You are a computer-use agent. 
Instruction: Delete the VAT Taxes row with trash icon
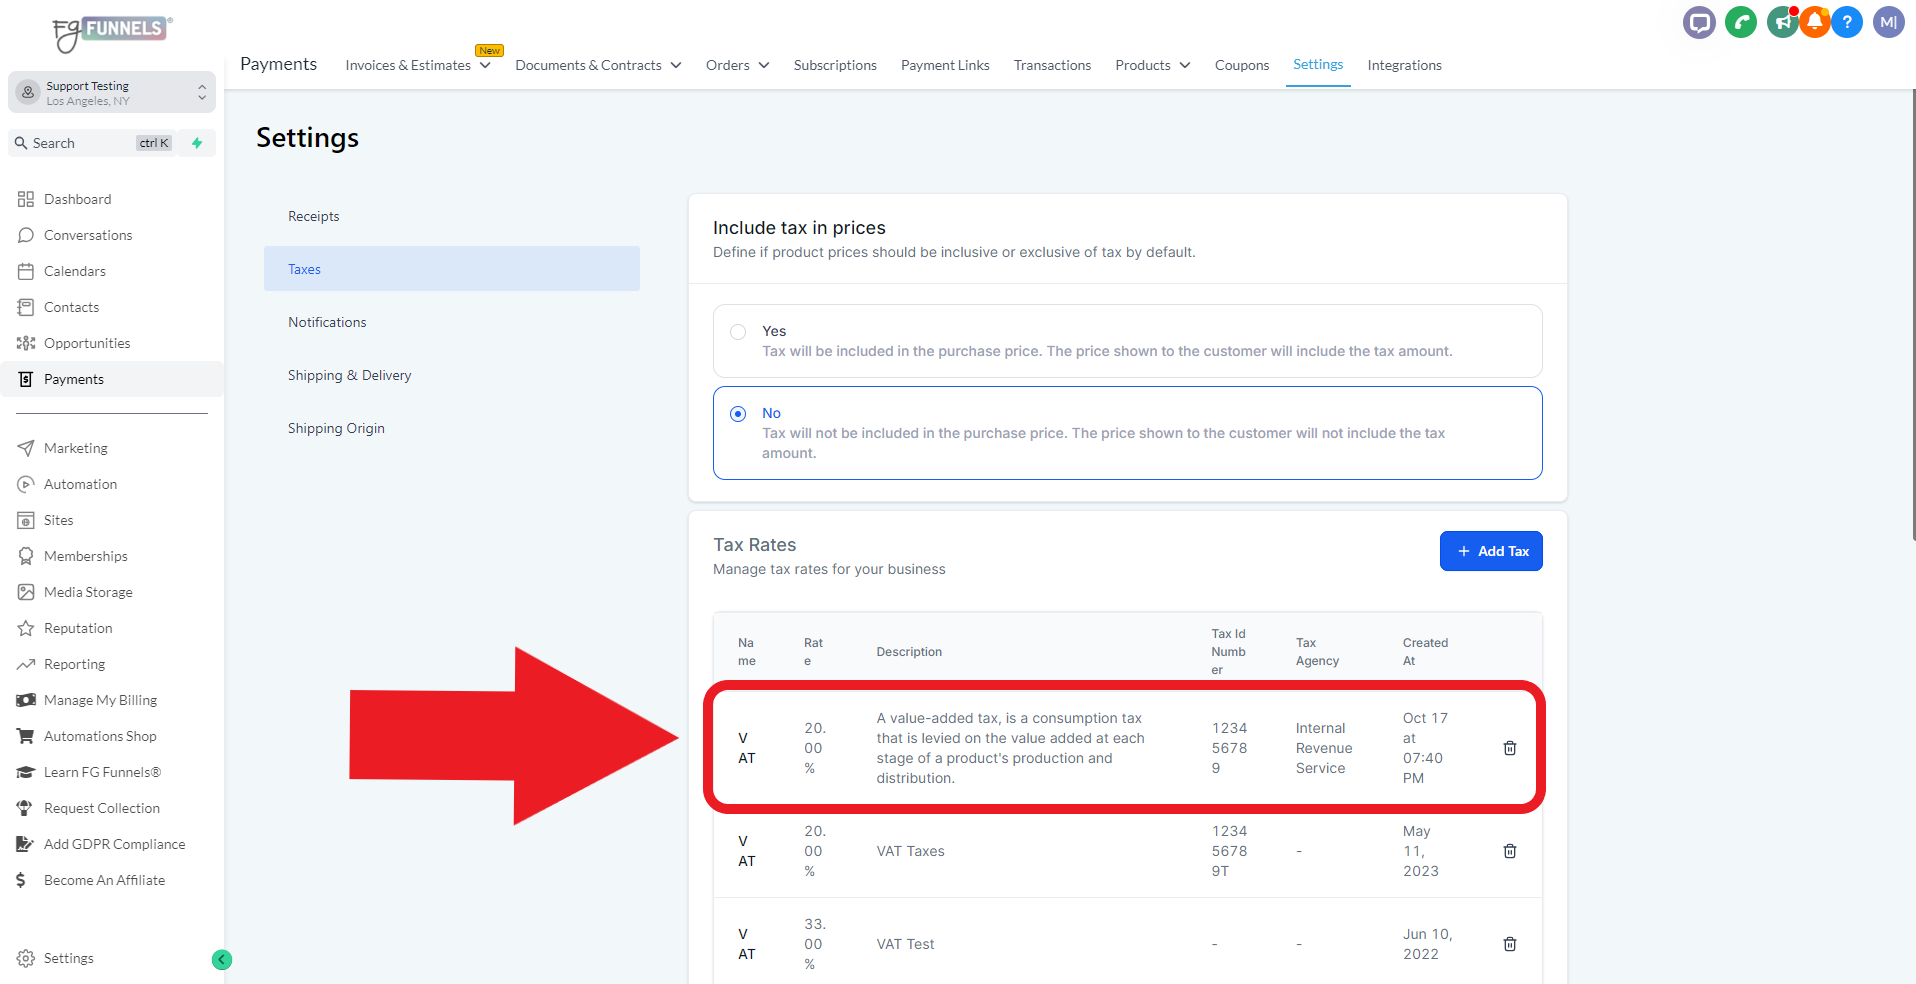[1510, 851]
